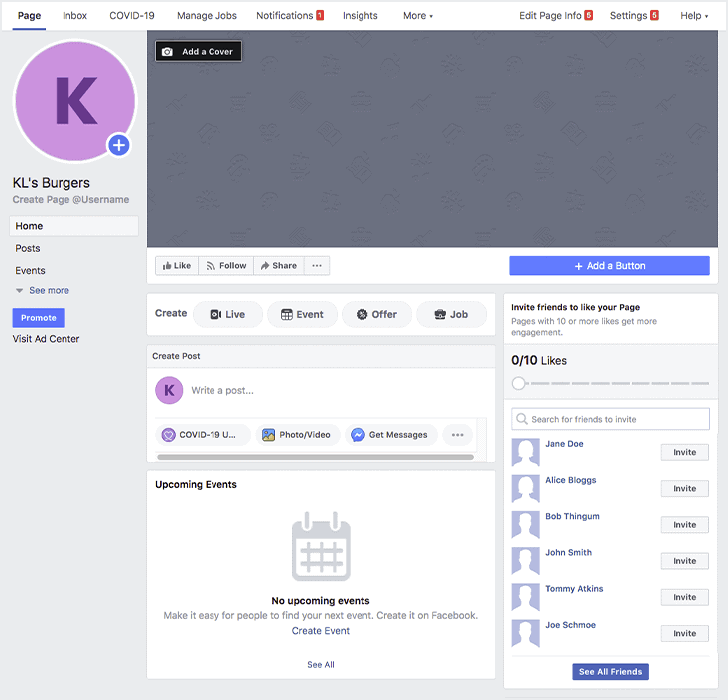The width and height of the screenshot is (728, 700).
Task: Go to Manage Jobs tab
Action: tap(207, 16)
